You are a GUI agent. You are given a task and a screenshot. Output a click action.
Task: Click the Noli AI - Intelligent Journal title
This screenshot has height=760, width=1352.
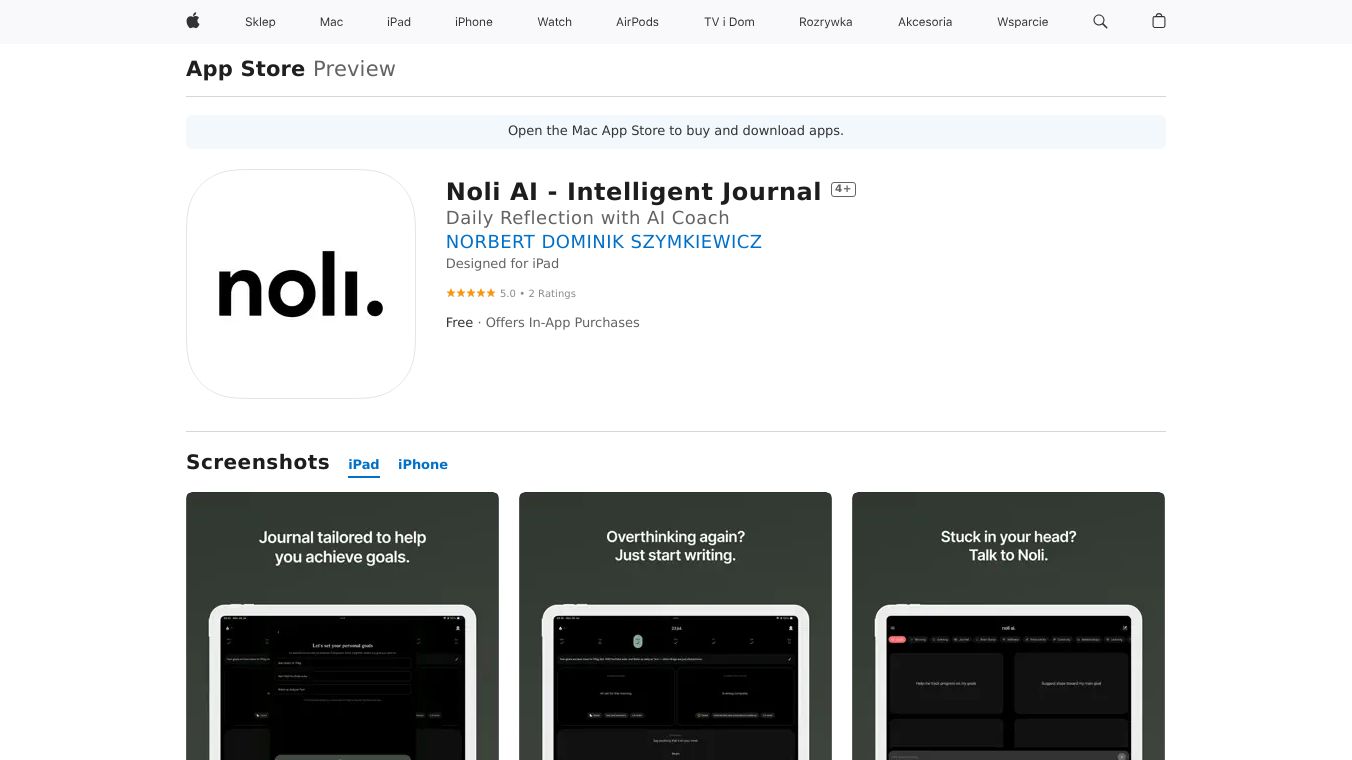click(634, 191)
